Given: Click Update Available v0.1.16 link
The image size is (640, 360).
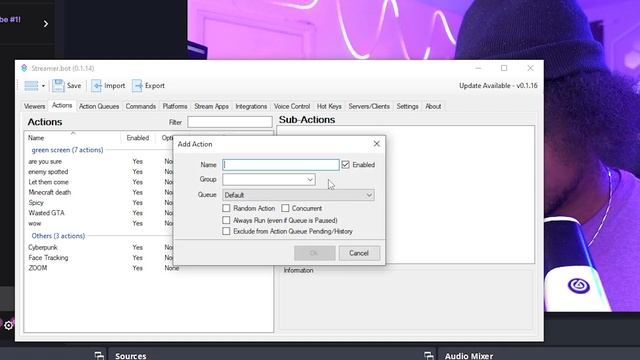Looking at the screenshot, I should pyautogui.click(x=498, y=86).
